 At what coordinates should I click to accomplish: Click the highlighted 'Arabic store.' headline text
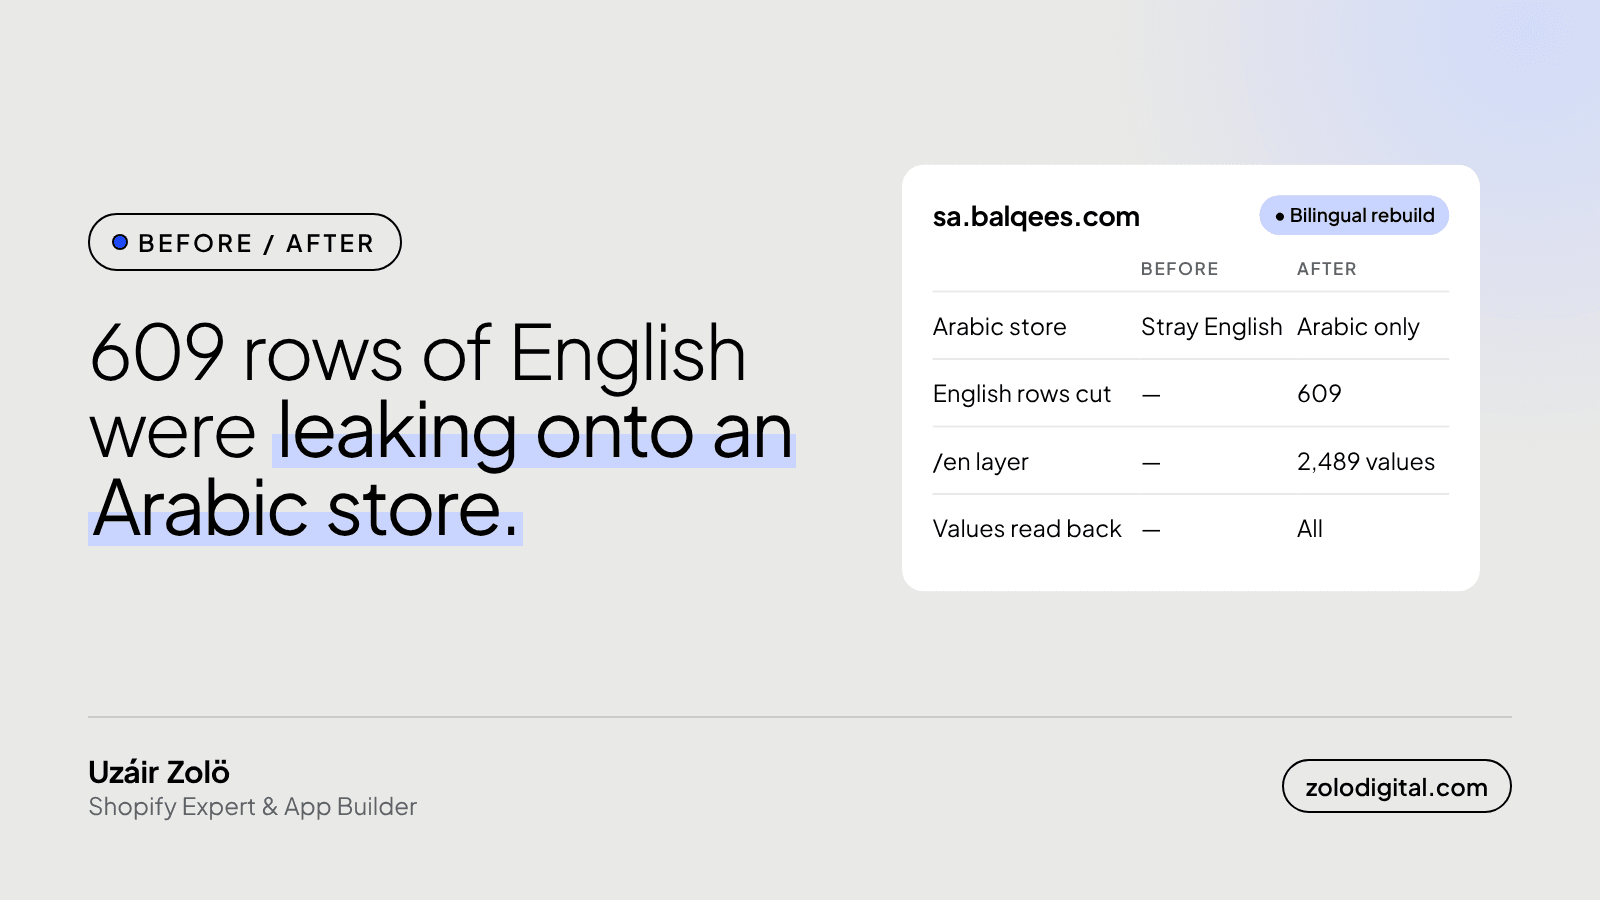(x=305, y=509)
